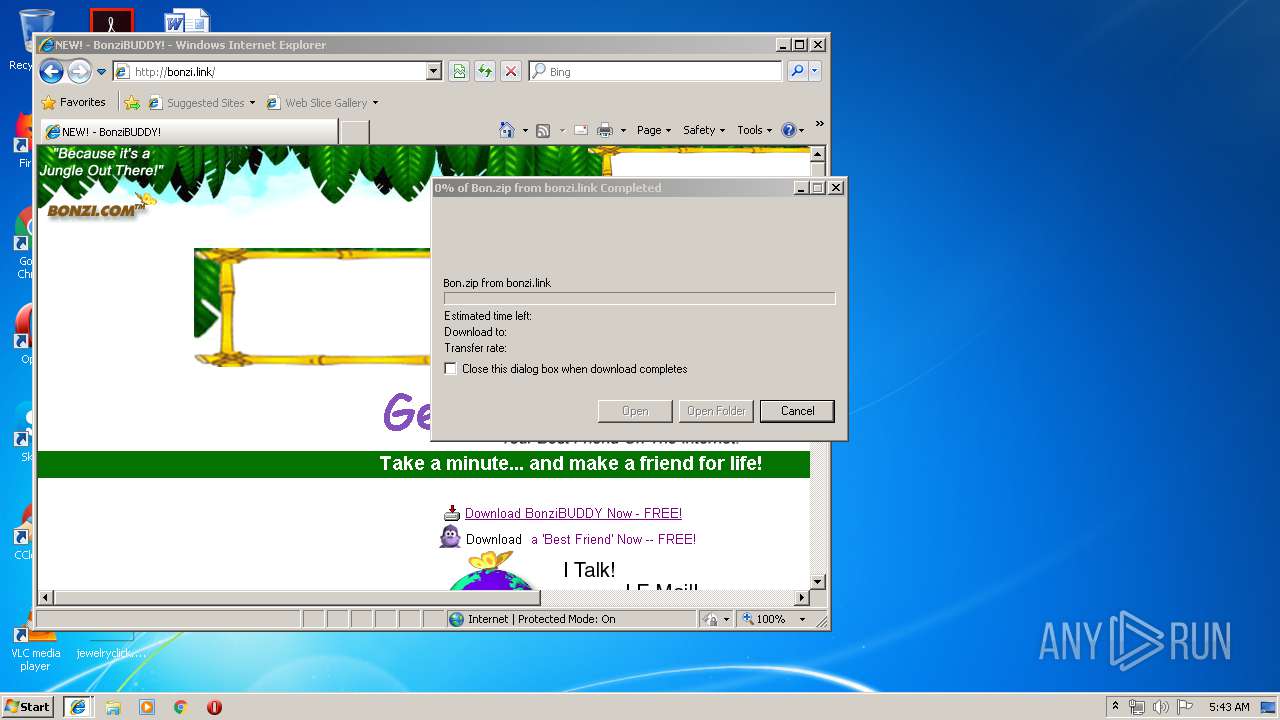Click the horizontal scrollbar right arrow
Viewport: 1280px width, 720px height.
point(801,598)
